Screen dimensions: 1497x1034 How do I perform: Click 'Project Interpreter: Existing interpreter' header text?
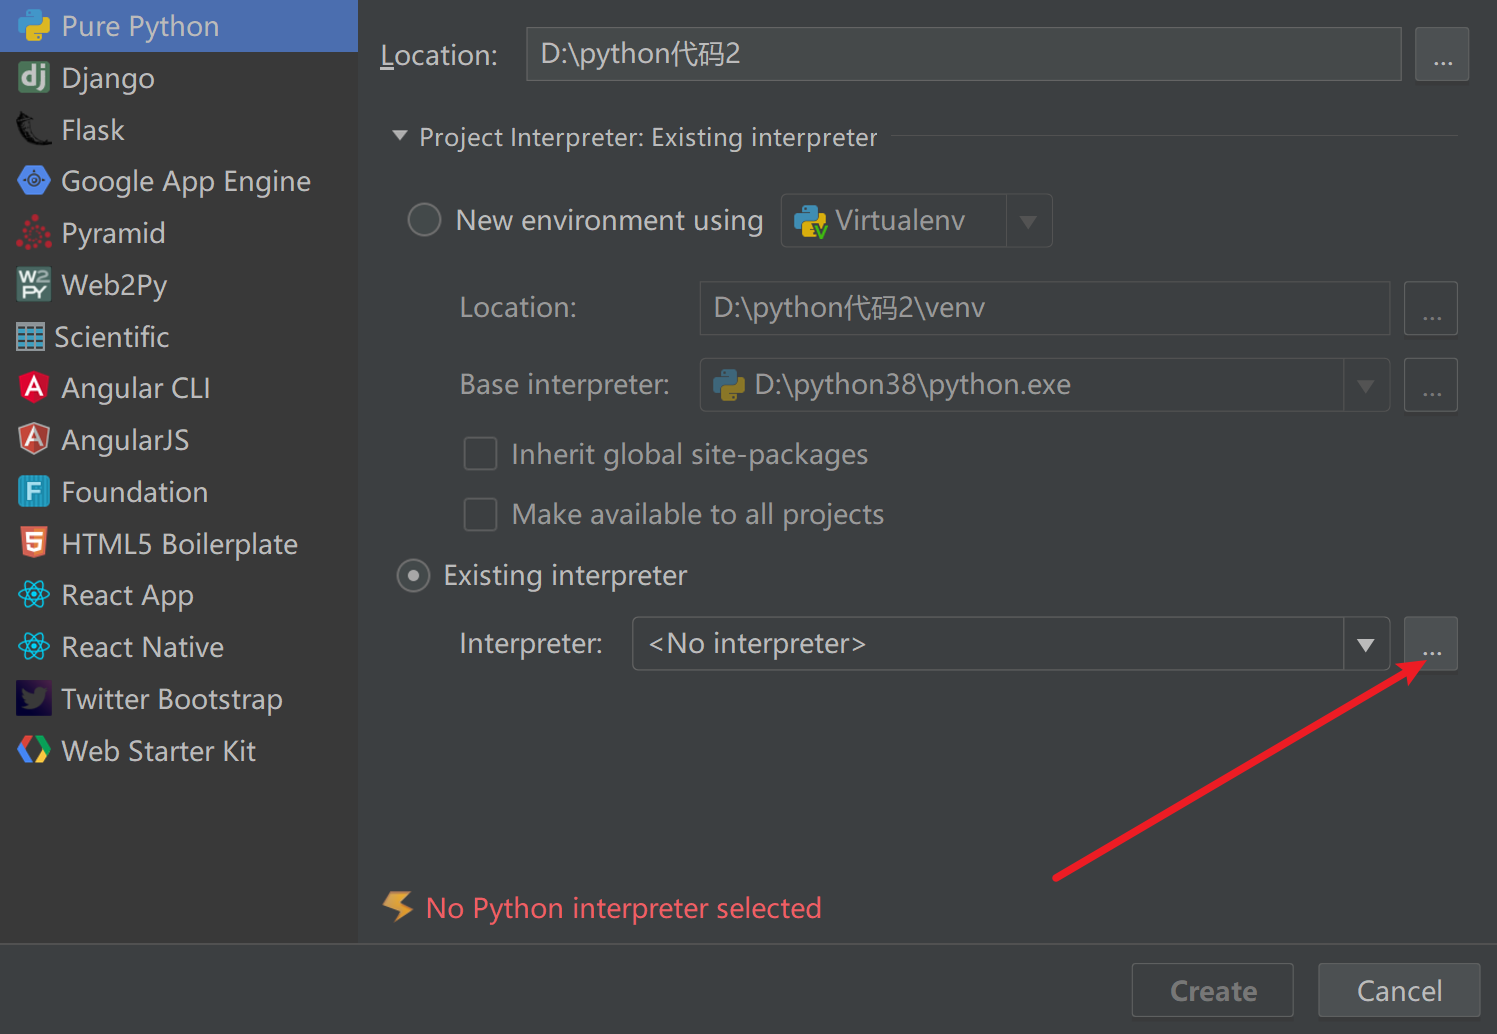648,137
